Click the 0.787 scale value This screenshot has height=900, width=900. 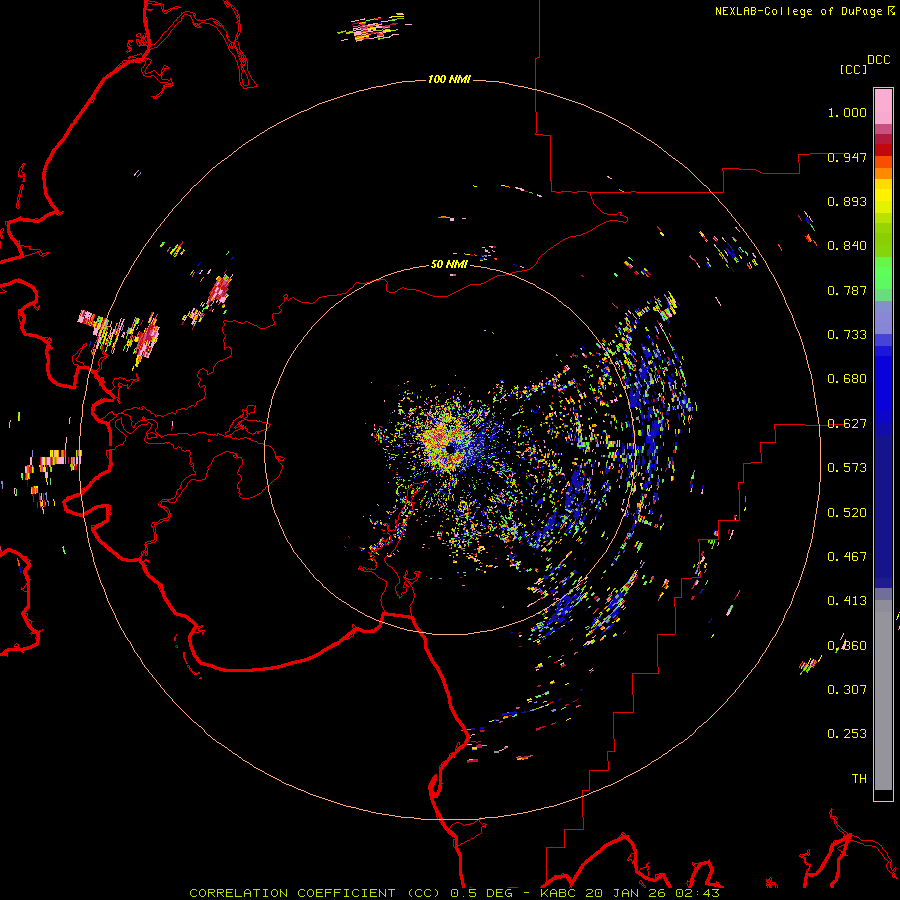pos(847,290)
